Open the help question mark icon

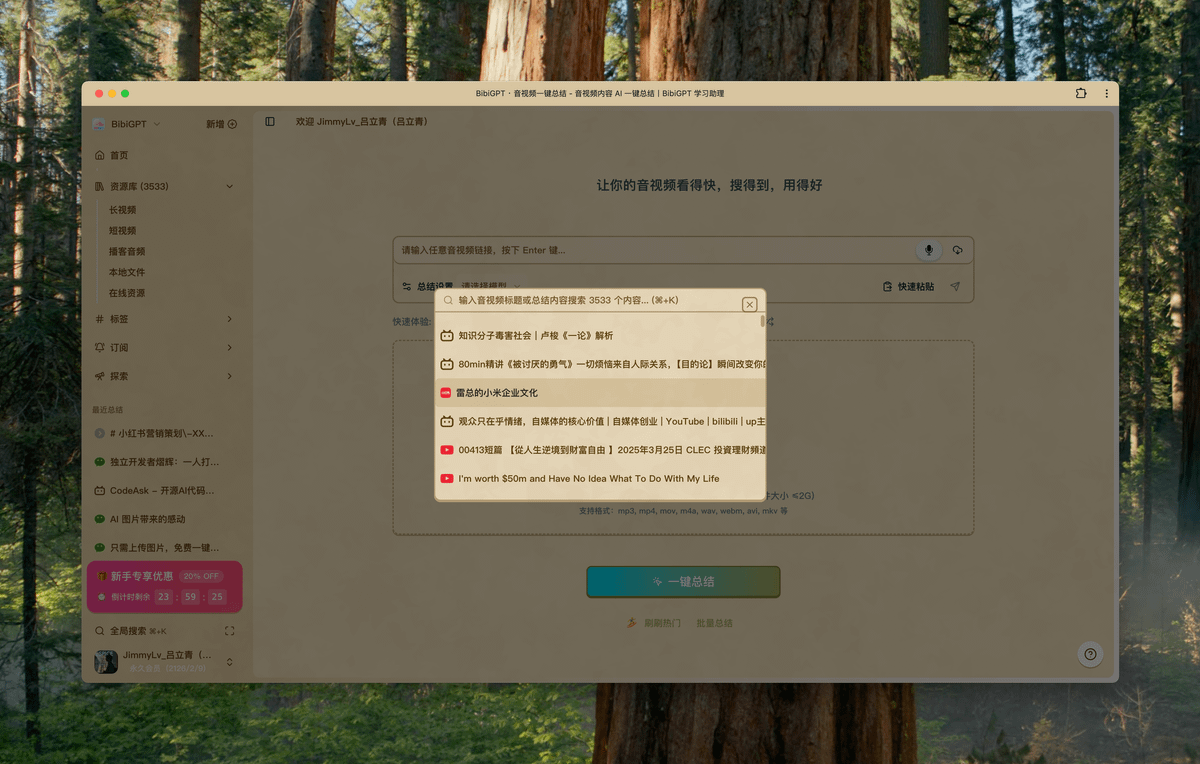tap(1090, 654)
